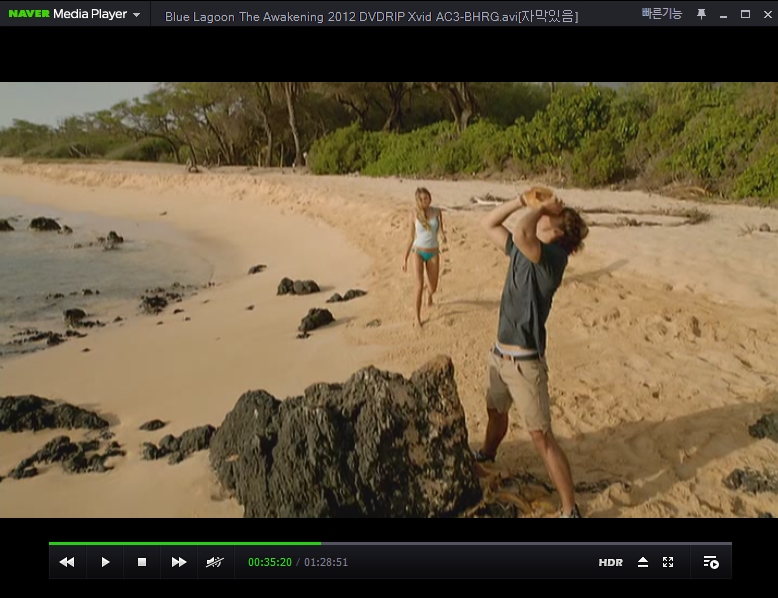Open the NAVER Media Player dropdown menu
778x598 pixels.
coord(136,15)
